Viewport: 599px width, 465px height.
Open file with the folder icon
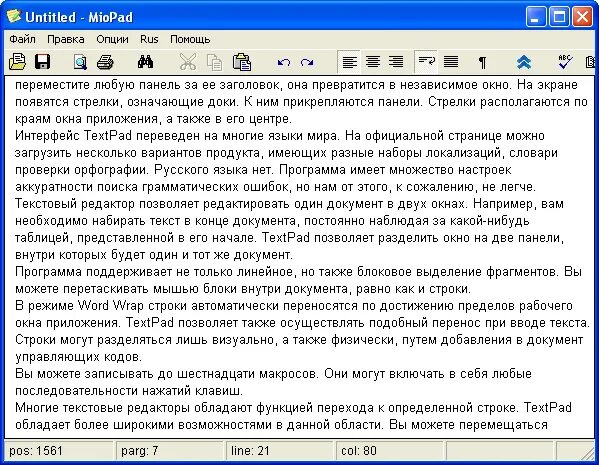17,62
